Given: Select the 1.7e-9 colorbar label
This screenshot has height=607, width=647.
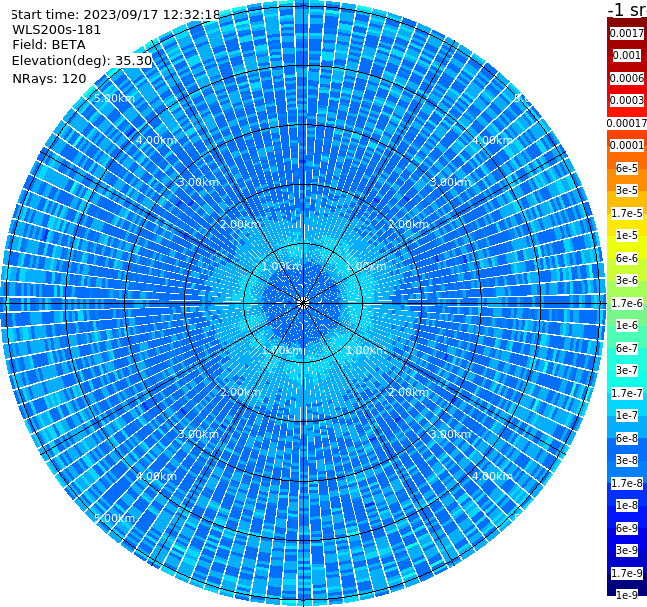Looking at the screenshot, I should pyautogui.click(x=627, y=573).
